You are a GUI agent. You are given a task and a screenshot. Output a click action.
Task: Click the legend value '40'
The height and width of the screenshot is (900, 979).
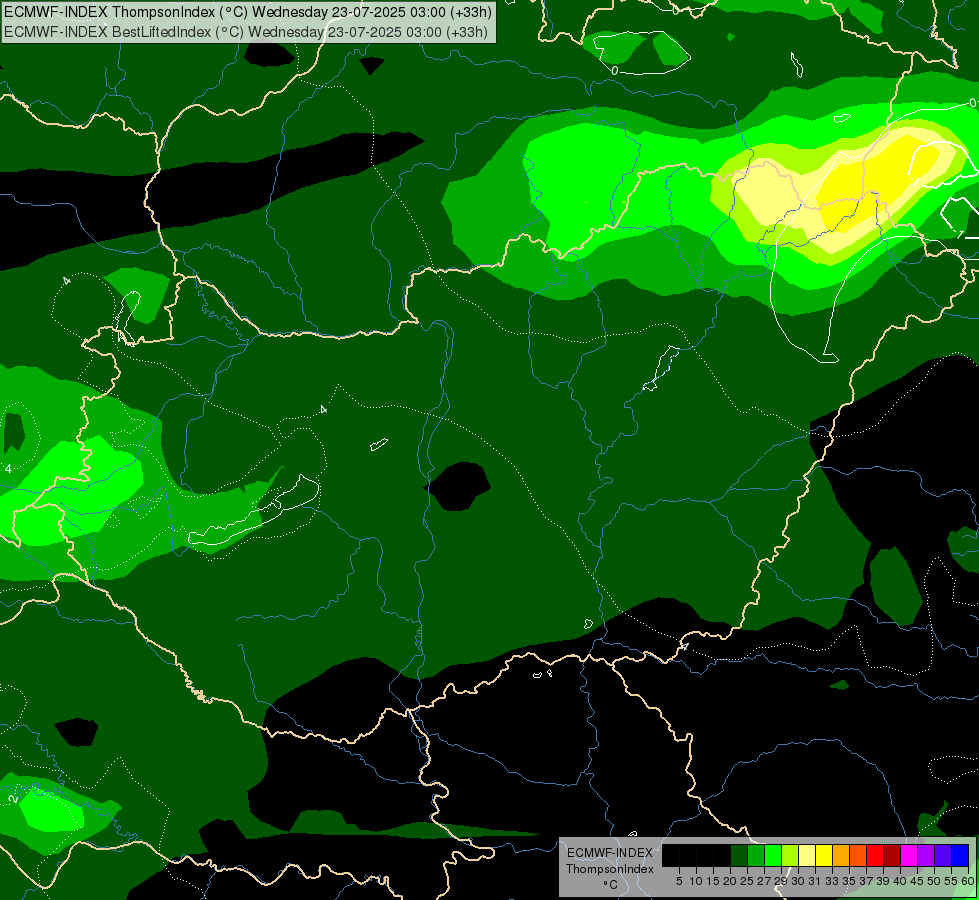[900, 881]
